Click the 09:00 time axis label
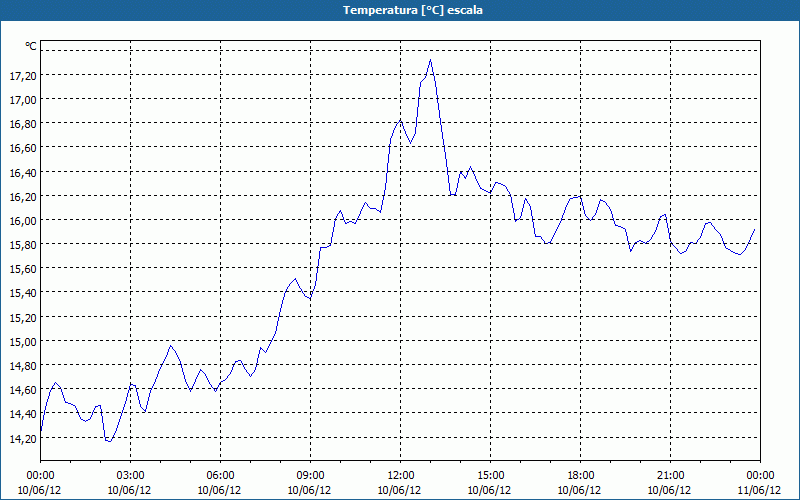 tap(310, 476)
